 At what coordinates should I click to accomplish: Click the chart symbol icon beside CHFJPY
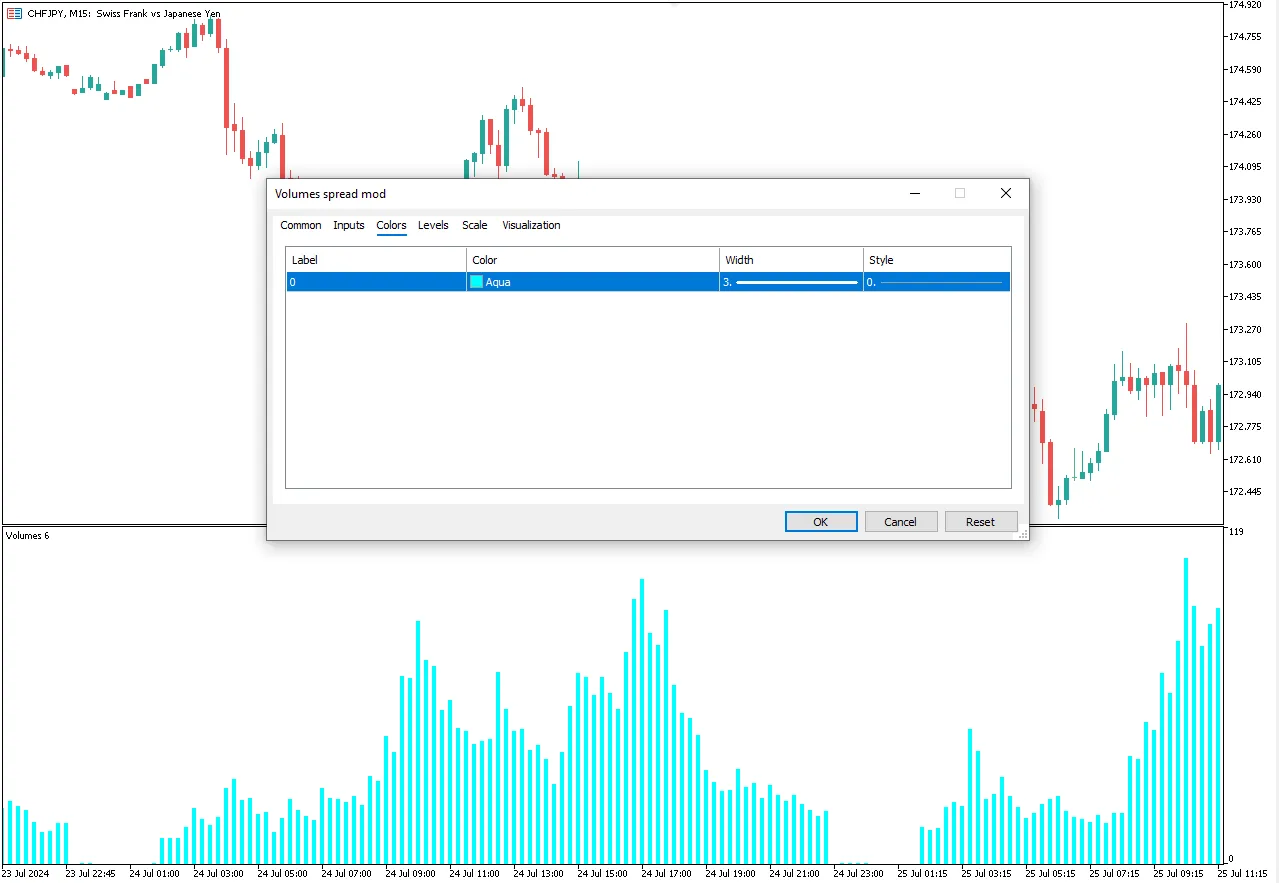point(14,14)
